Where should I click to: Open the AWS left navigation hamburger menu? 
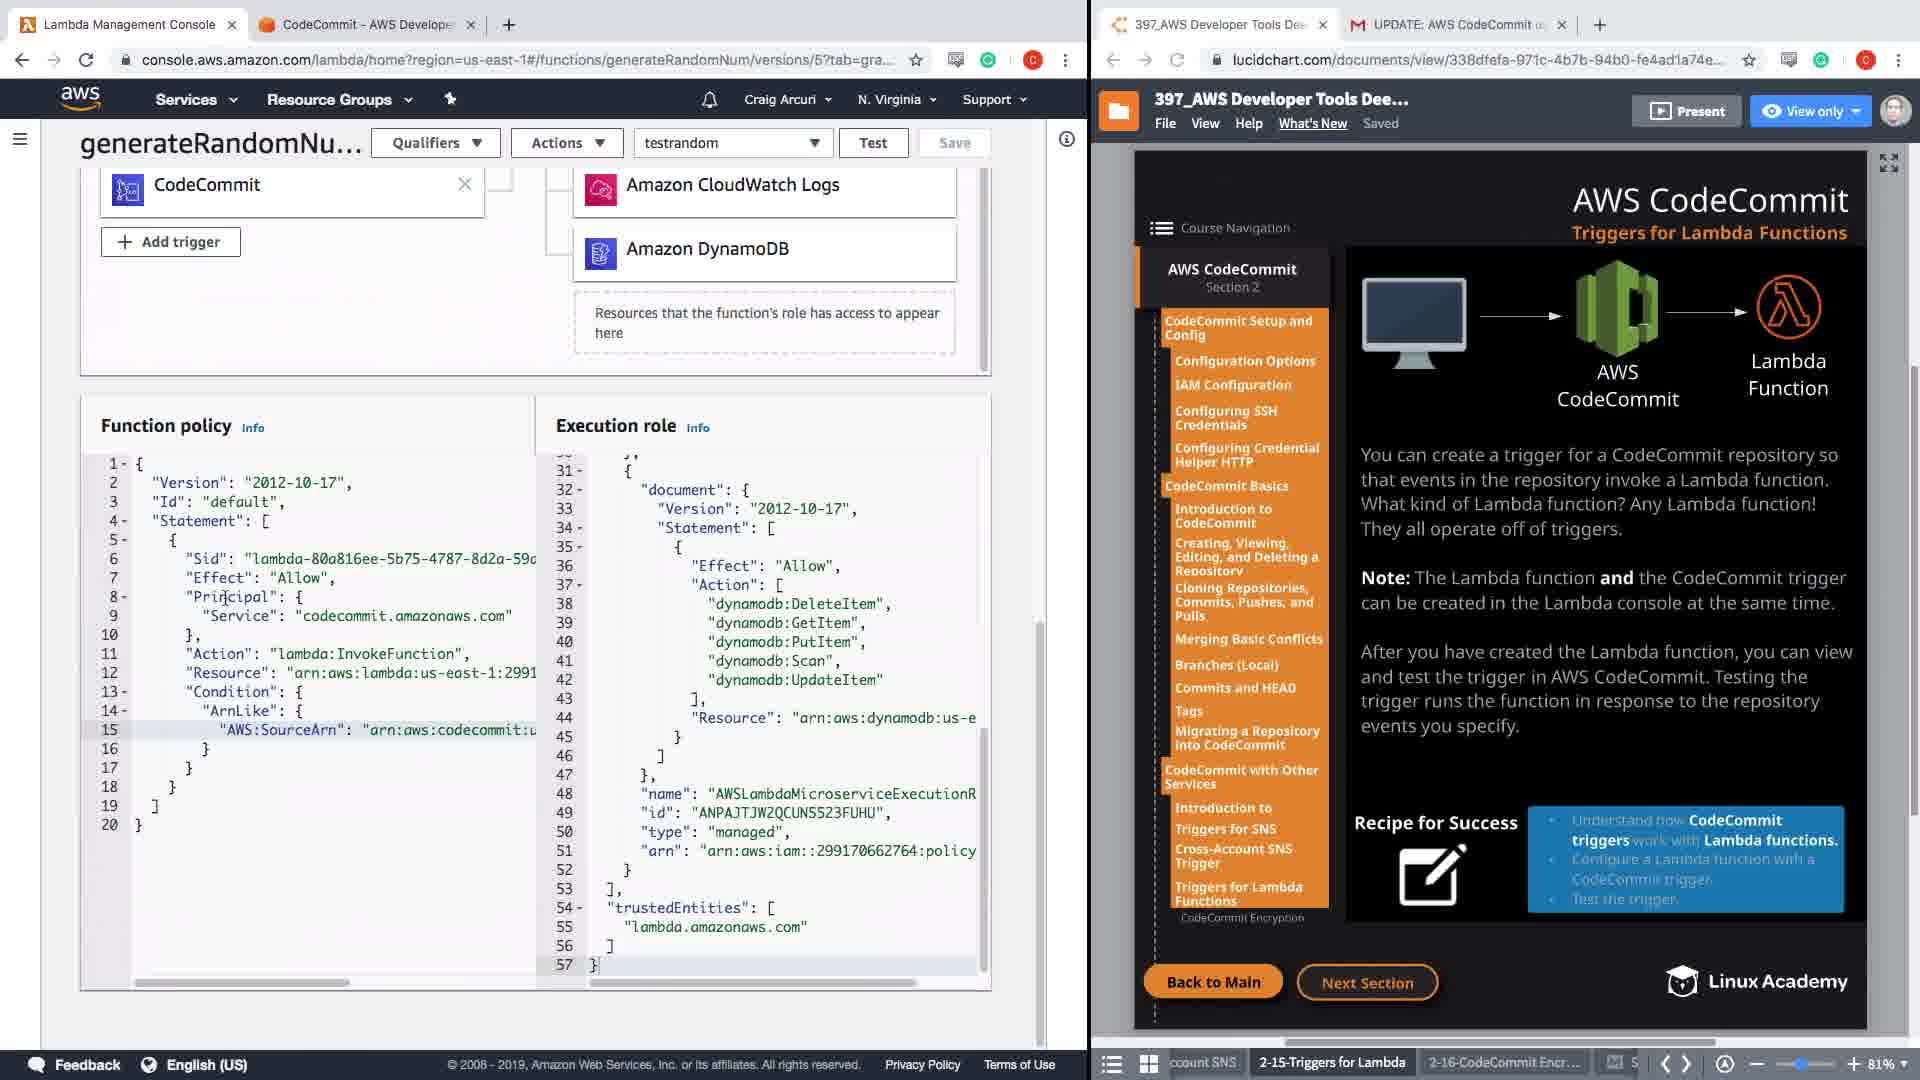19,140
